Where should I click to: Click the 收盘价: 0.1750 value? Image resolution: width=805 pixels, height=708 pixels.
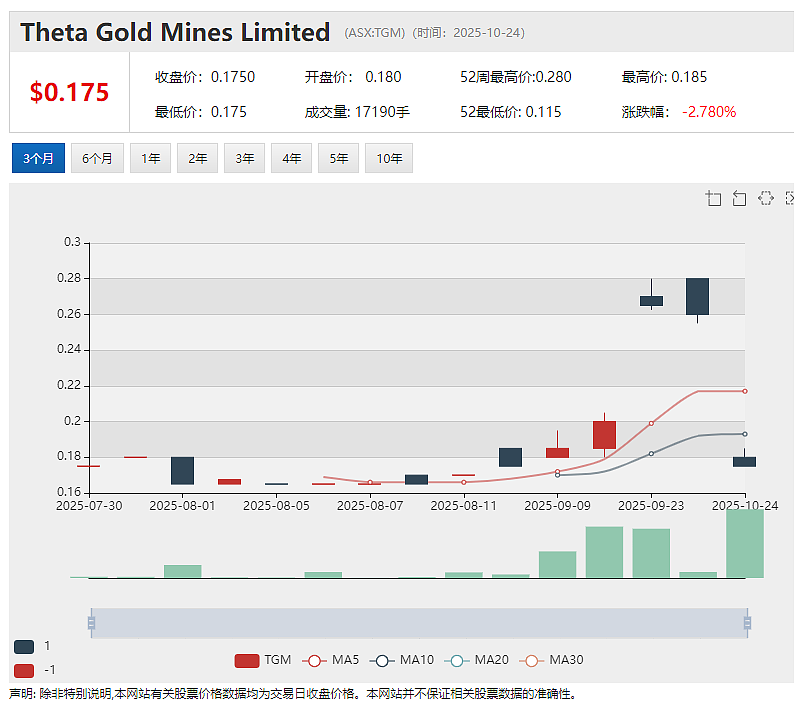point(205,77)
